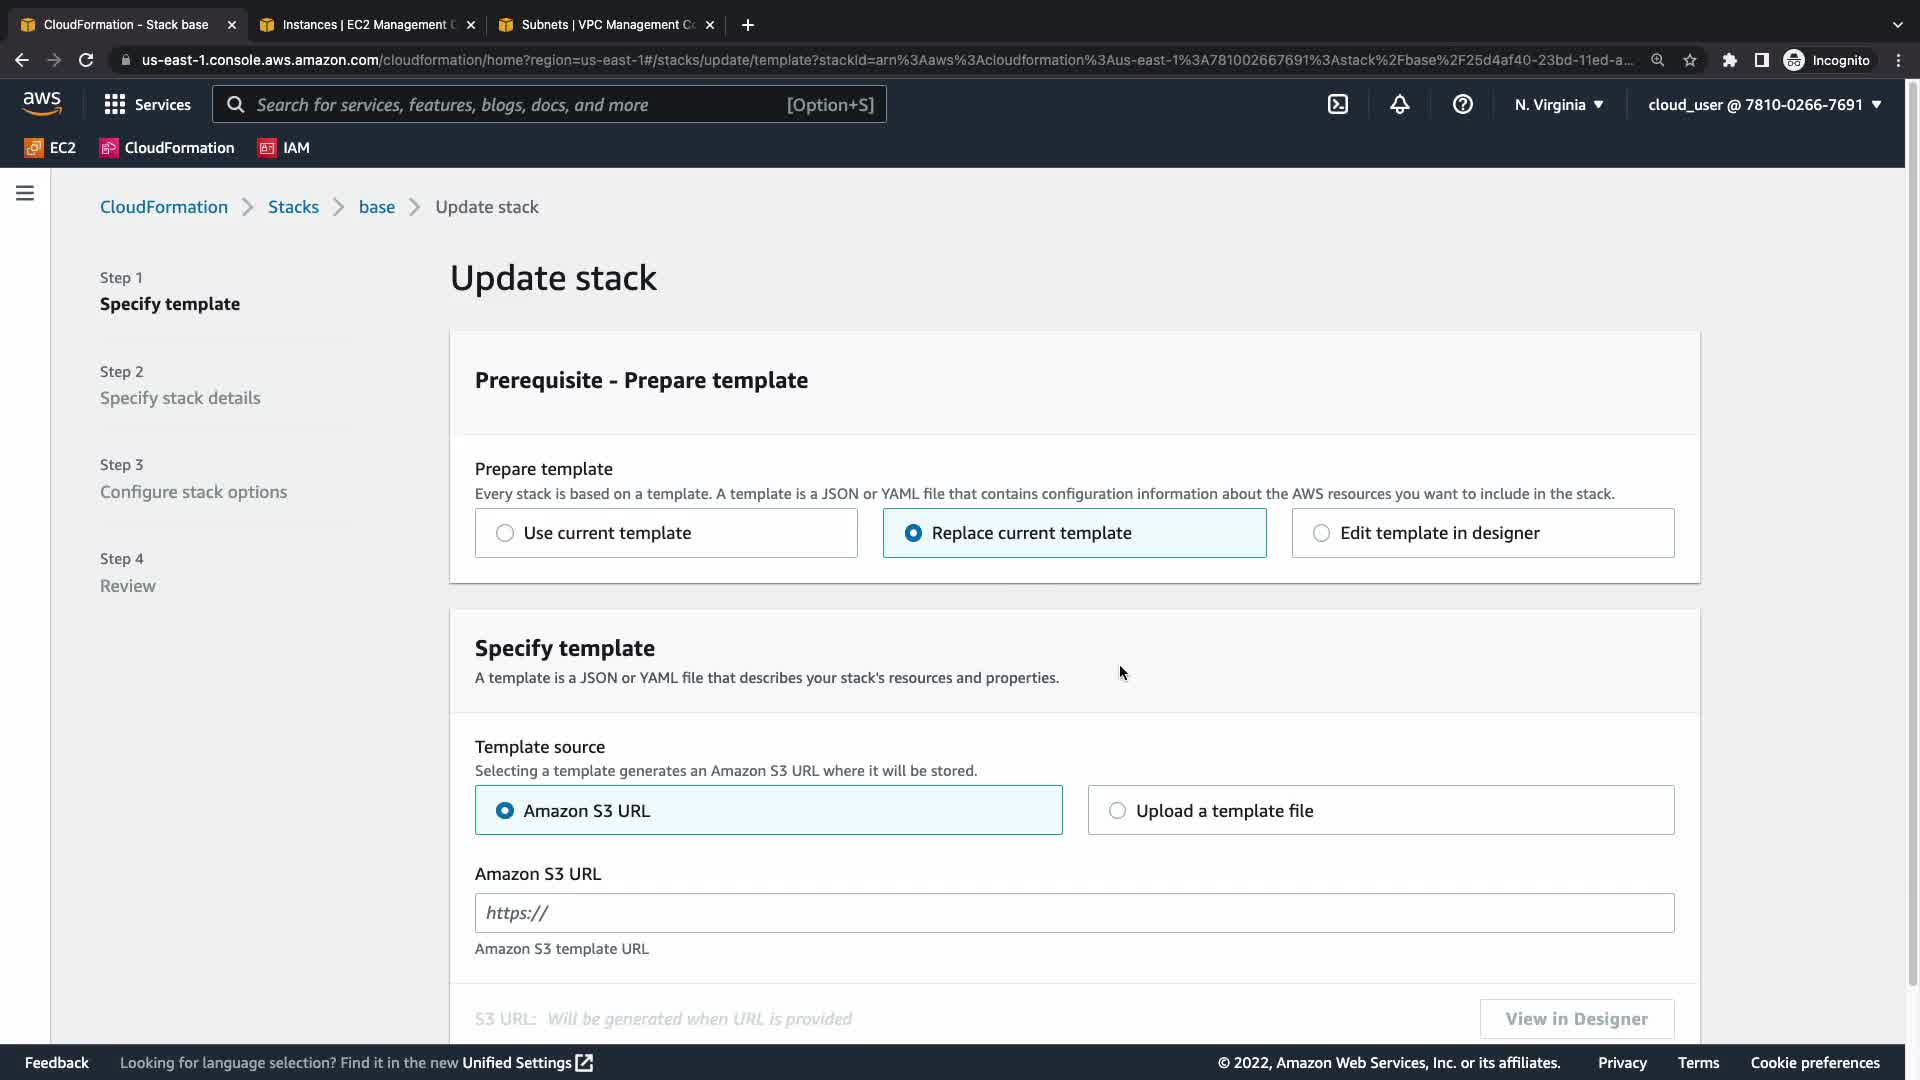The image size is (1920, 1080).
Task: Bookmark page with the star icon
Action: coord(1689,60)
